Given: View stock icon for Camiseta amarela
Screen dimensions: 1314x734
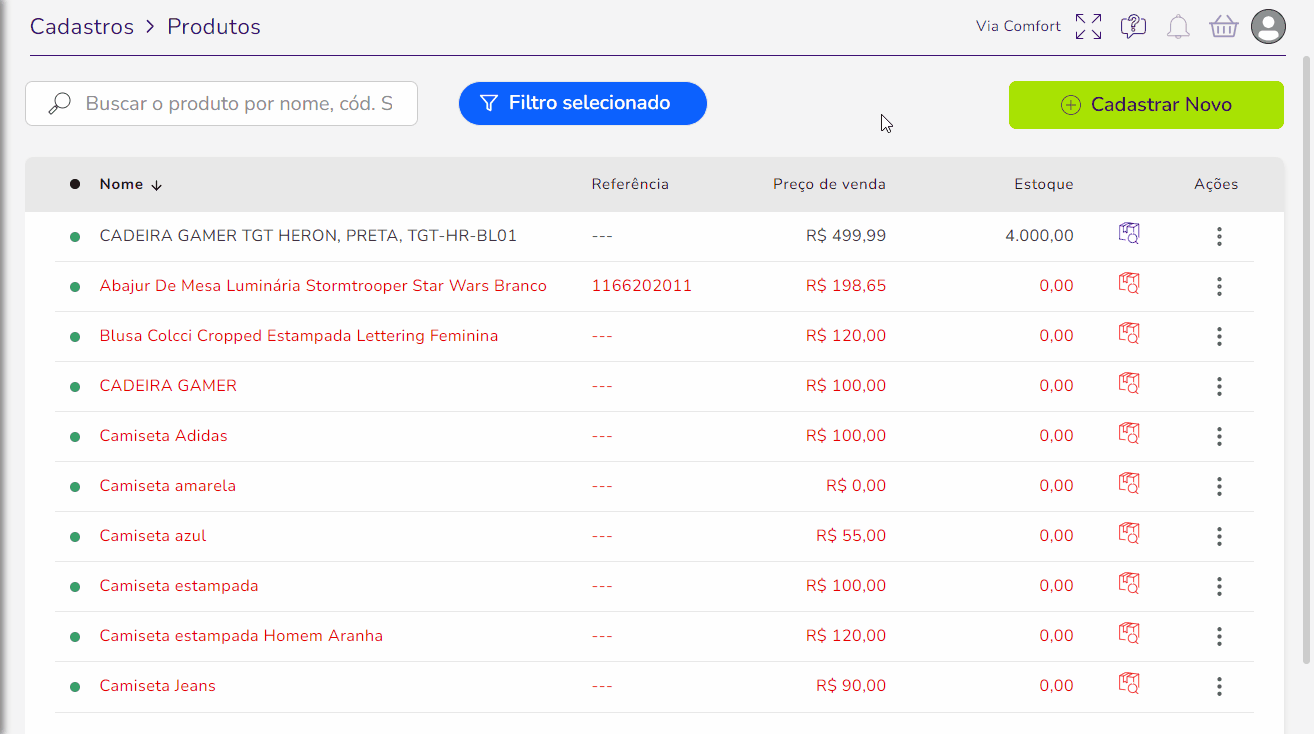Looking at the screenshot, I should 1129,484.
